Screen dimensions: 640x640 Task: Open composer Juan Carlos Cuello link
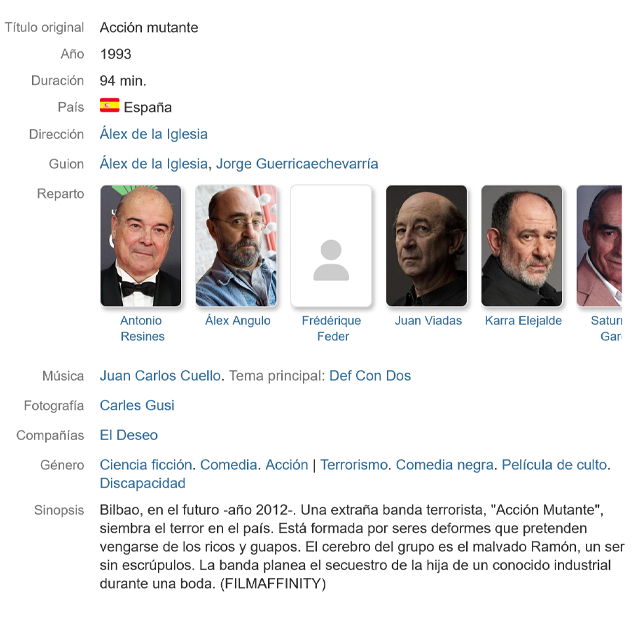pyautogui.click(x=160, y=376)
